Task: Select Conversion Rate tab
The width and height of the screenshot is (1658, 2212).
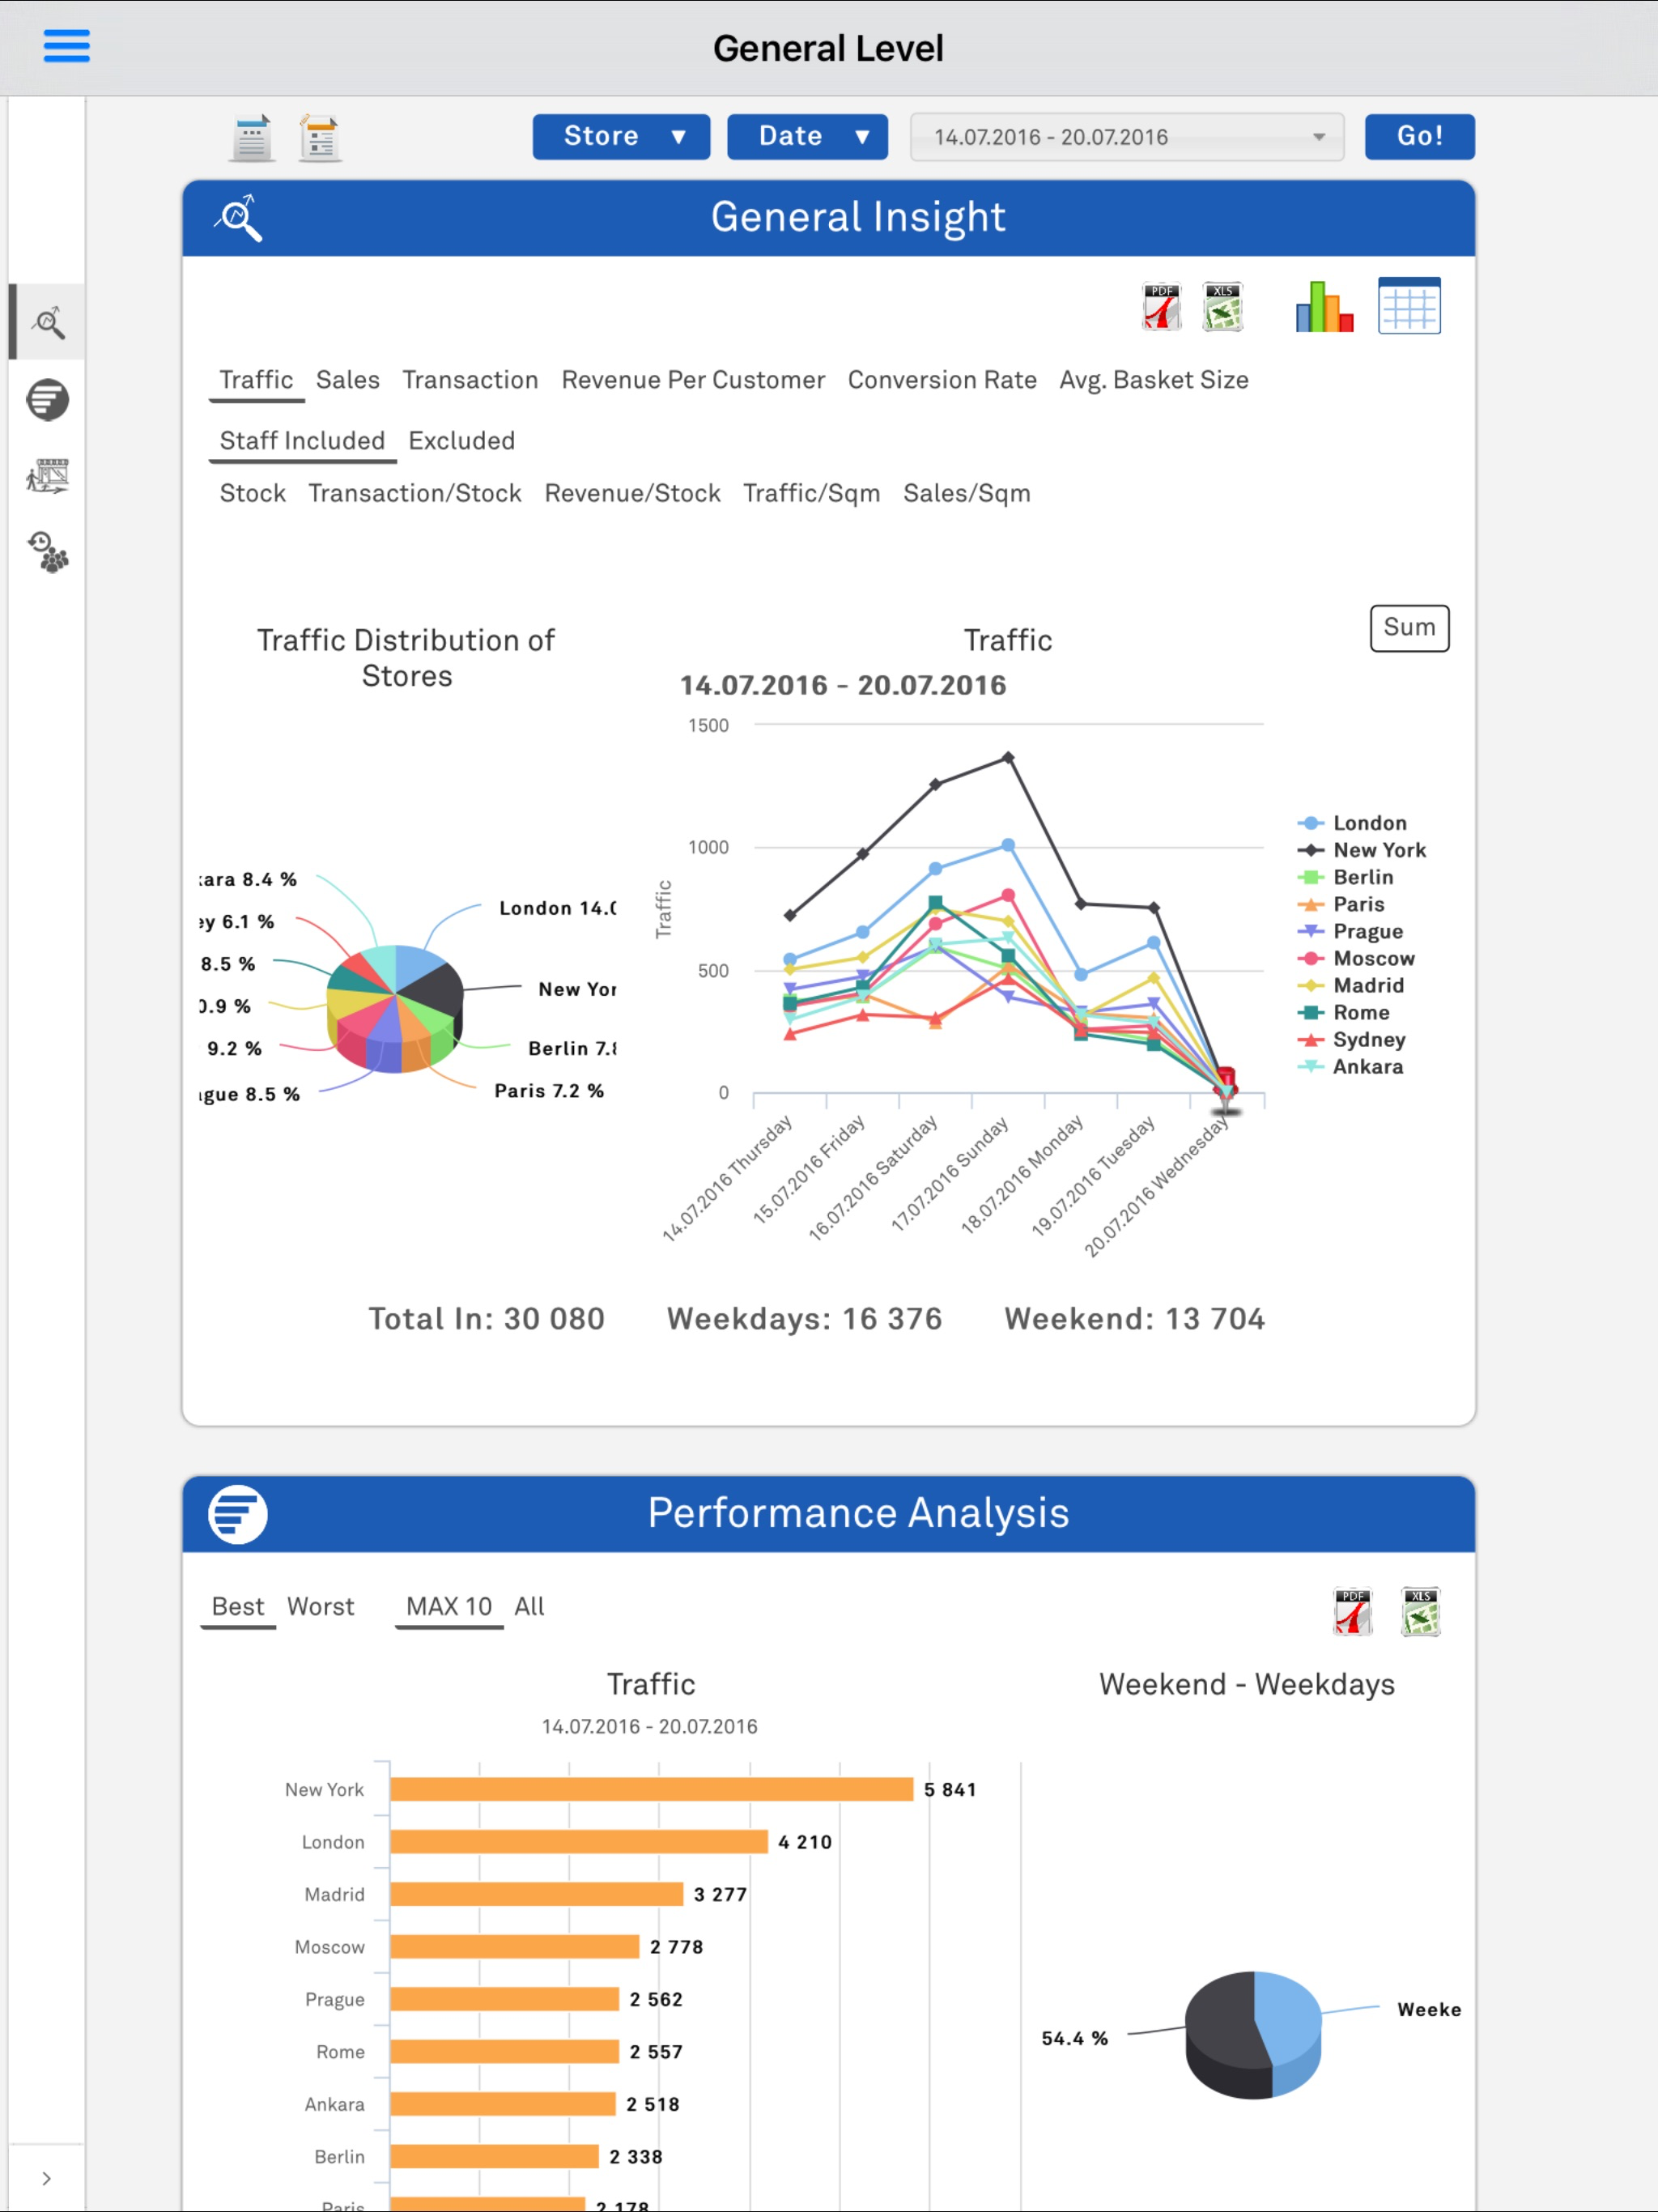Action: 942,380
